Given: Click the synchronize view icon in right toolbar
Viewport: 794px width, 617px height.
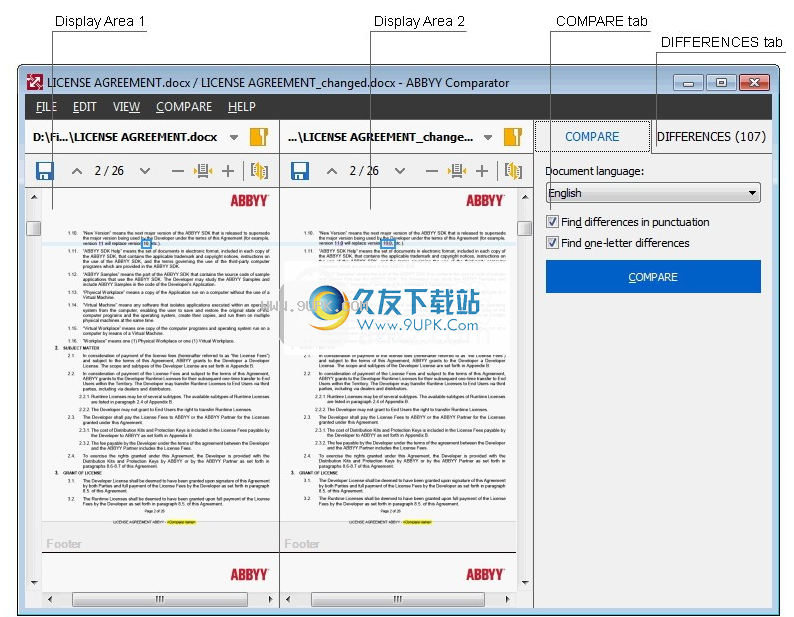Looking at the screenshot, I should [513, 171].
